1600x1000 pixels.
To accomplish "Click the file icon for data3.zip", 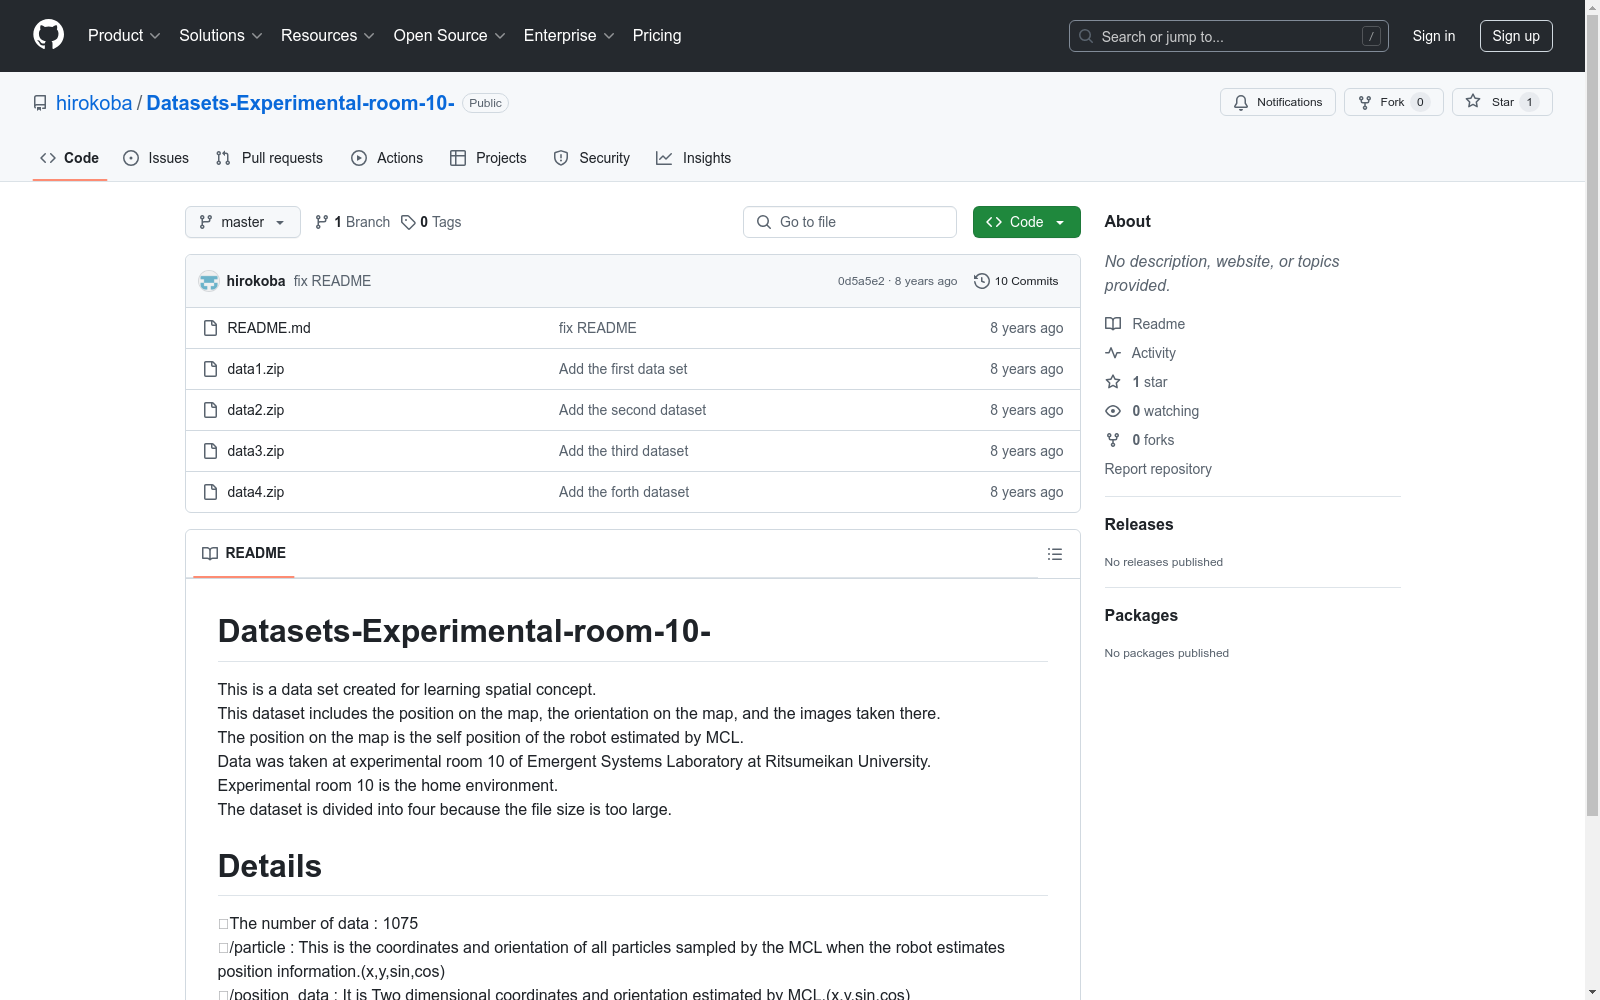I will [210, 451].
